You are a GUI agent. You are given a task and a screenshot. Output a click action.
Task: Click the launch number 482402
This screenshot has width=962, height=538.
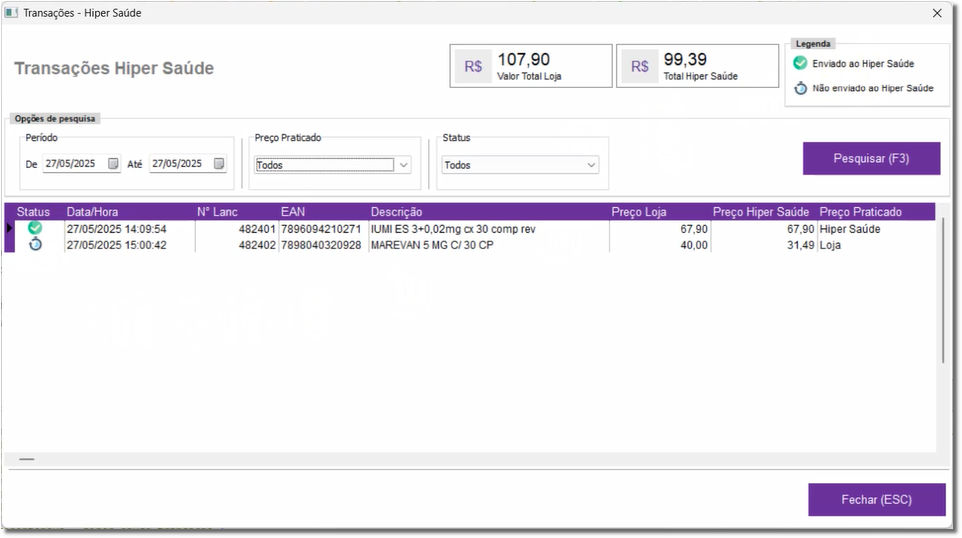pyautogui.click(x=257, y=245)
